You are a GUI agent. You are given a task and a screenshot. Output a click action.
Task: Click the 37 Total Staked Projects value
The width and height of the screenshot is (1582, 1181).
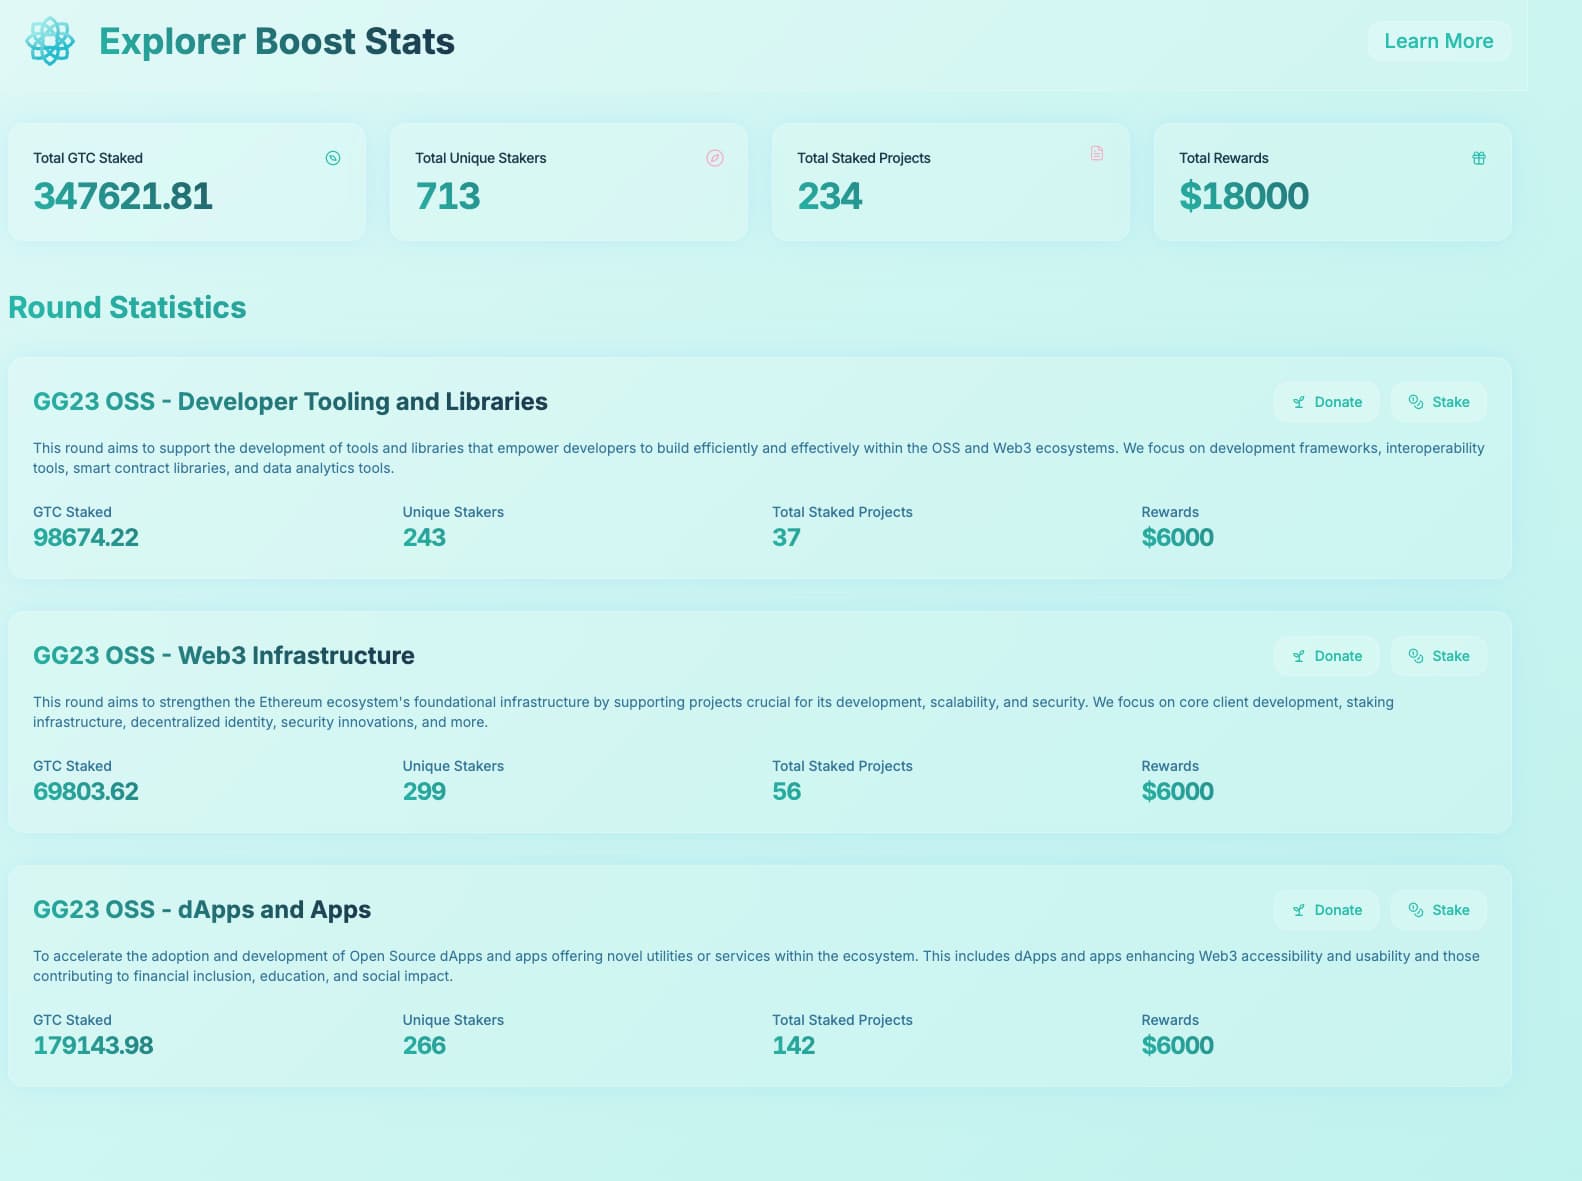(x=786, y=537)
